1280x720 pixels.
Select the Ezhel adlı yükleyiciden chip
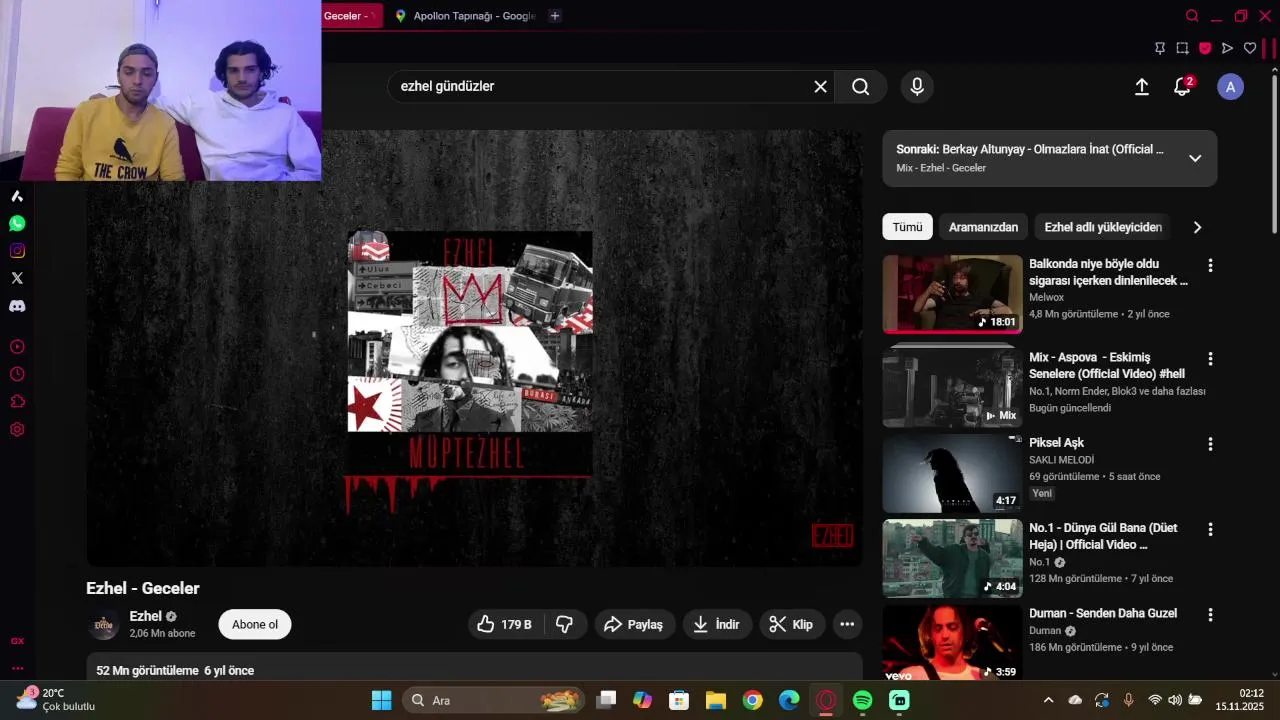coord(1103,227)
